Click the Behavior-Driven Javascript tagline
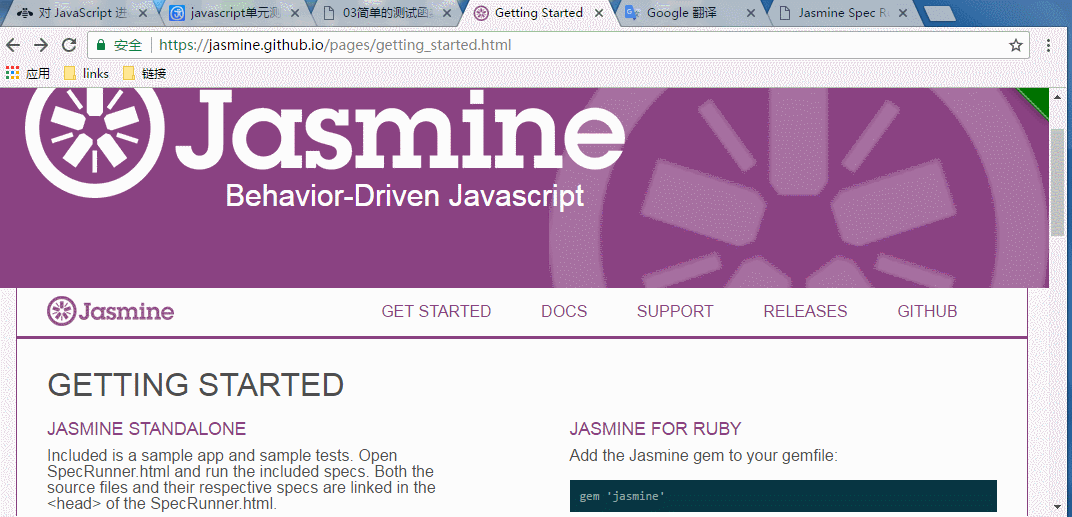The height and width of the screenshot is (517, 1072). [x=405, y=196]
